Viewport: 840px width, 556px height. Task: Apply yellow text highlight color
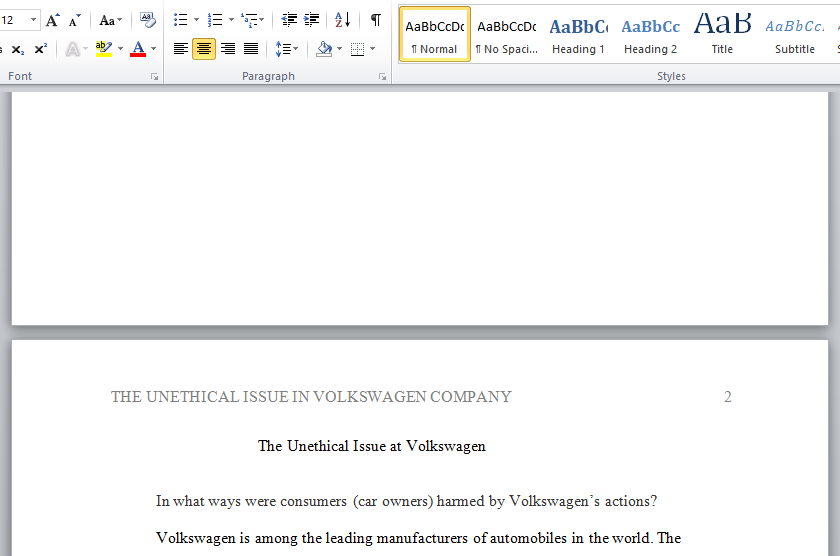[x=103, y=49]
